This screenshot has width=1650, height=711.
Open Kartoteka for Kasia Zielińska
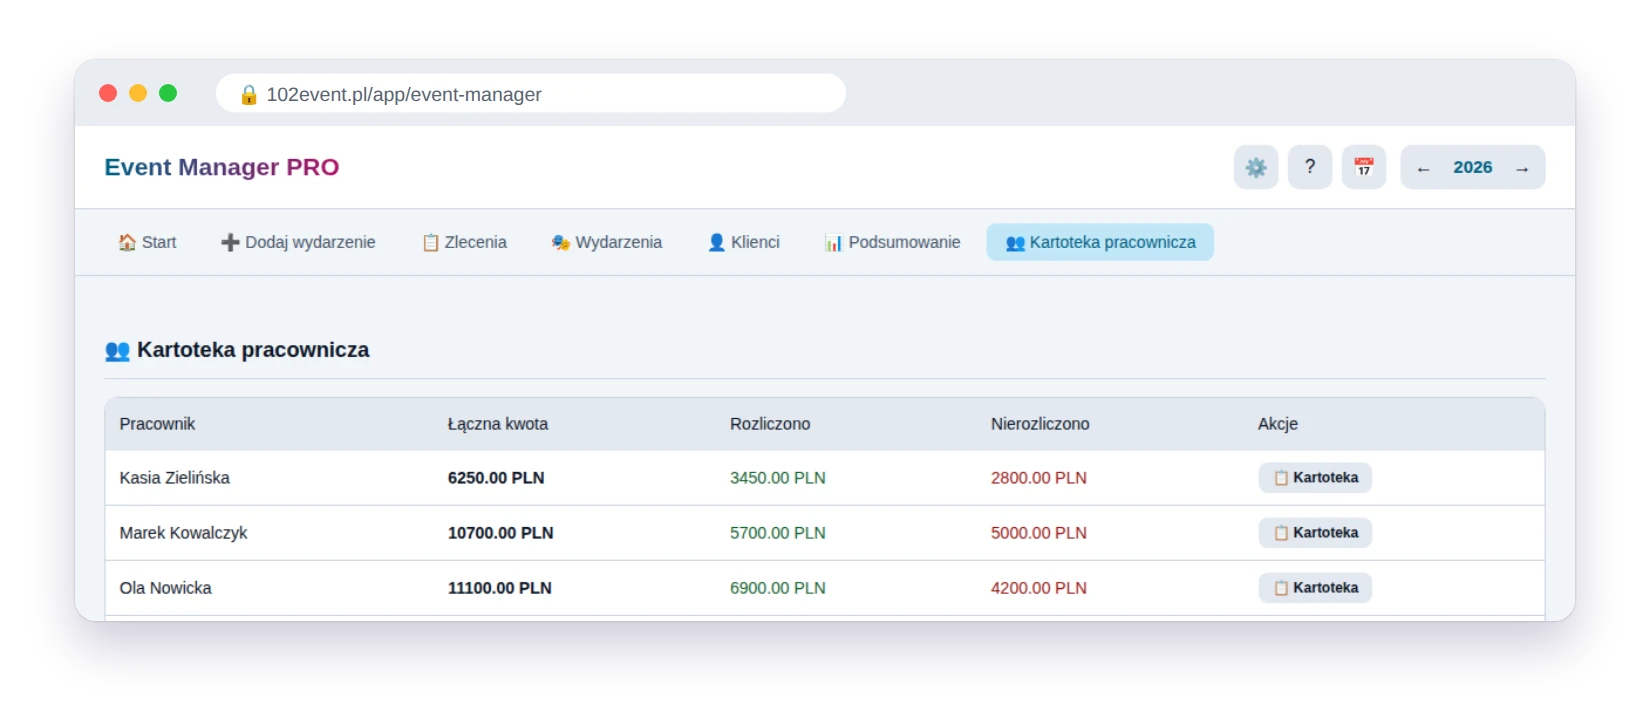[x=1315, y=478]
